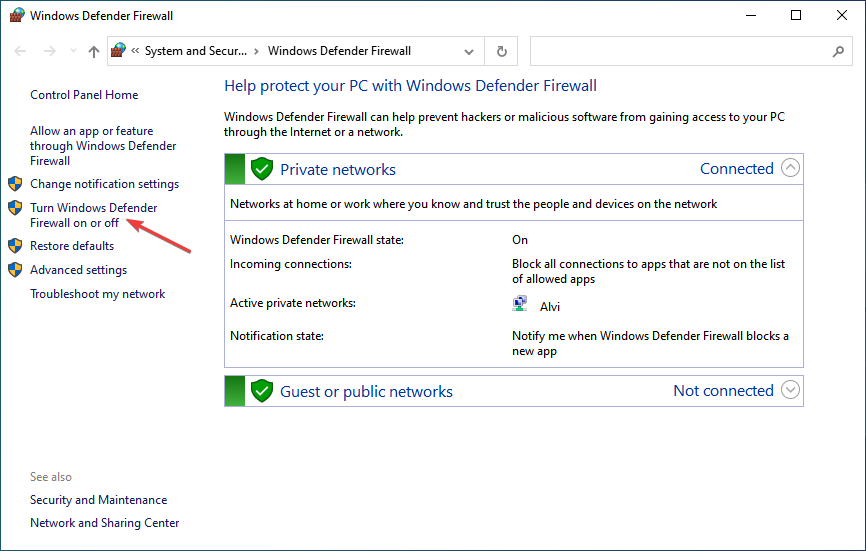Image resolution: width=866 pixels, height=551 pixels.
Task: Open Turn Windows Defender Firewall on or off
Action: [93, 215]
